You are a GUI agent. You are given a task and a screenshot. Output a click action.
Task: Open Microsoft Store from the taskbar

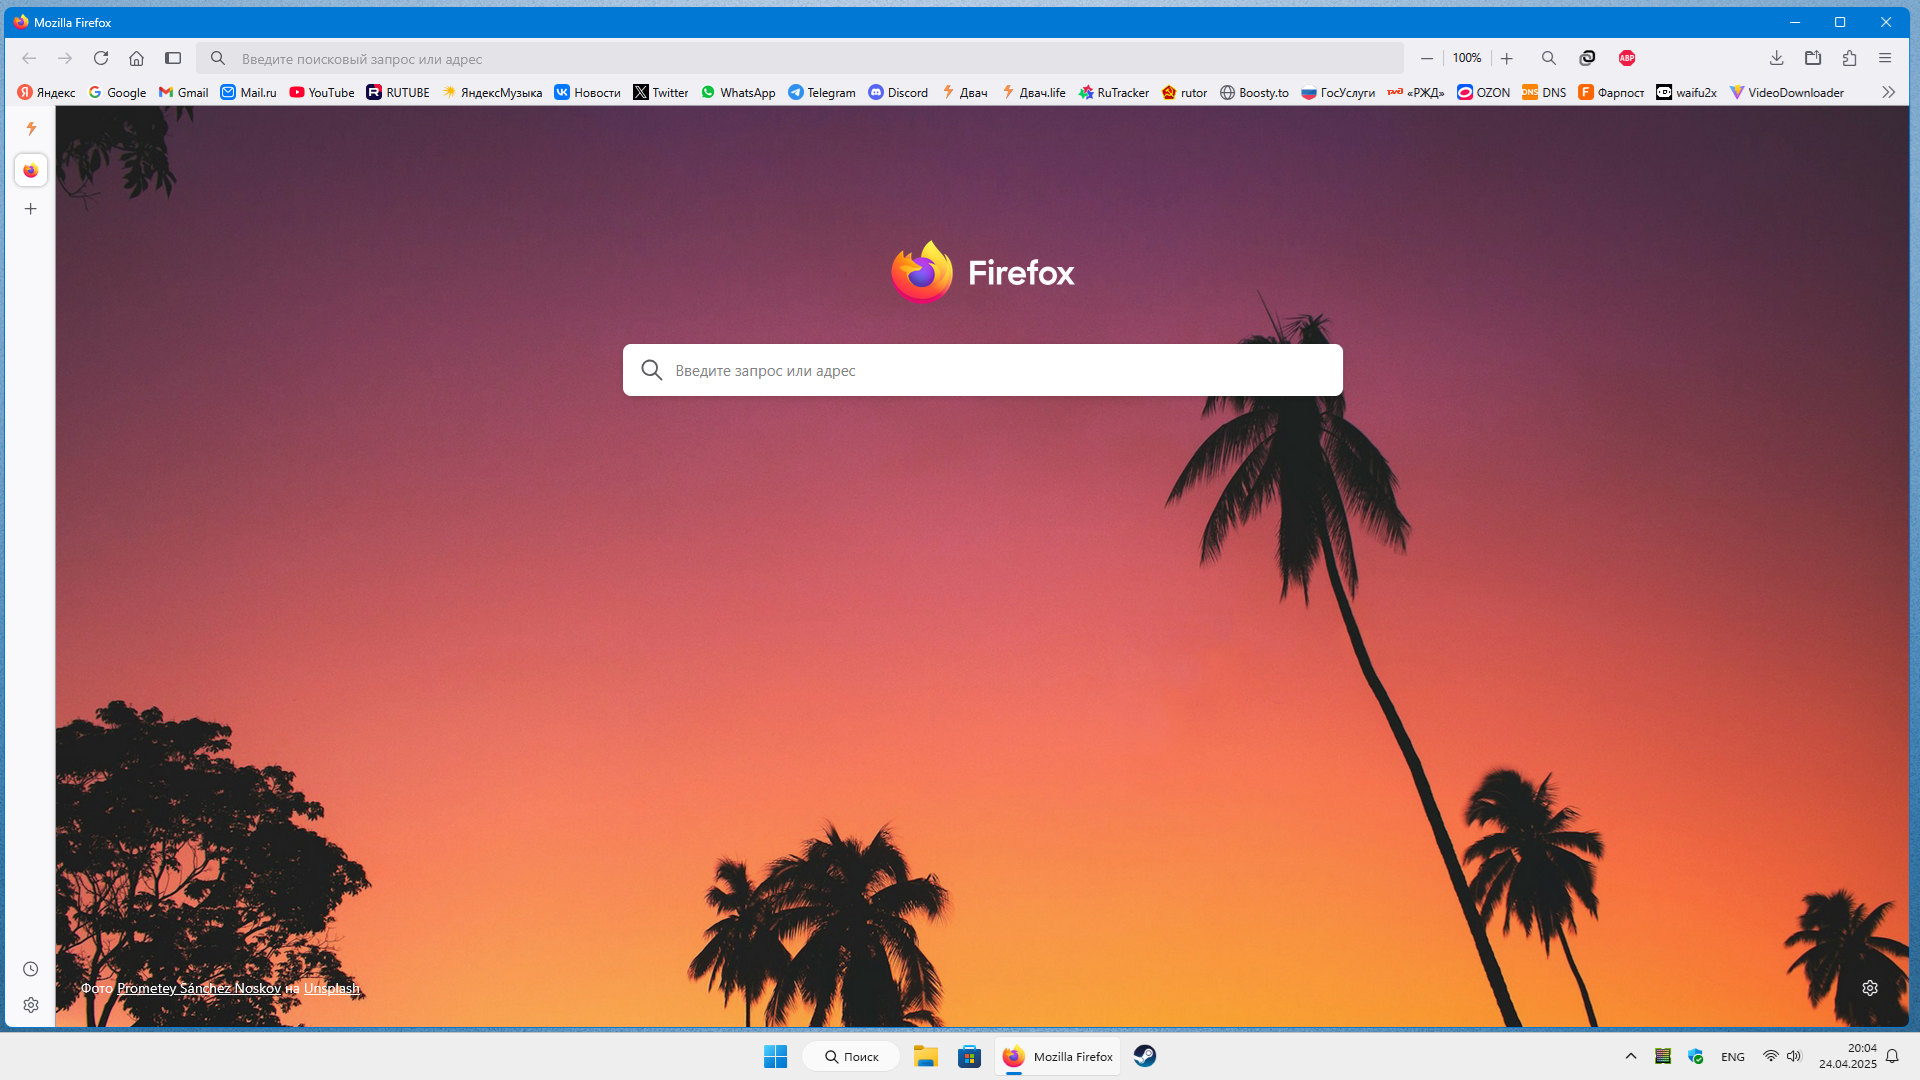pos(969,1056)
